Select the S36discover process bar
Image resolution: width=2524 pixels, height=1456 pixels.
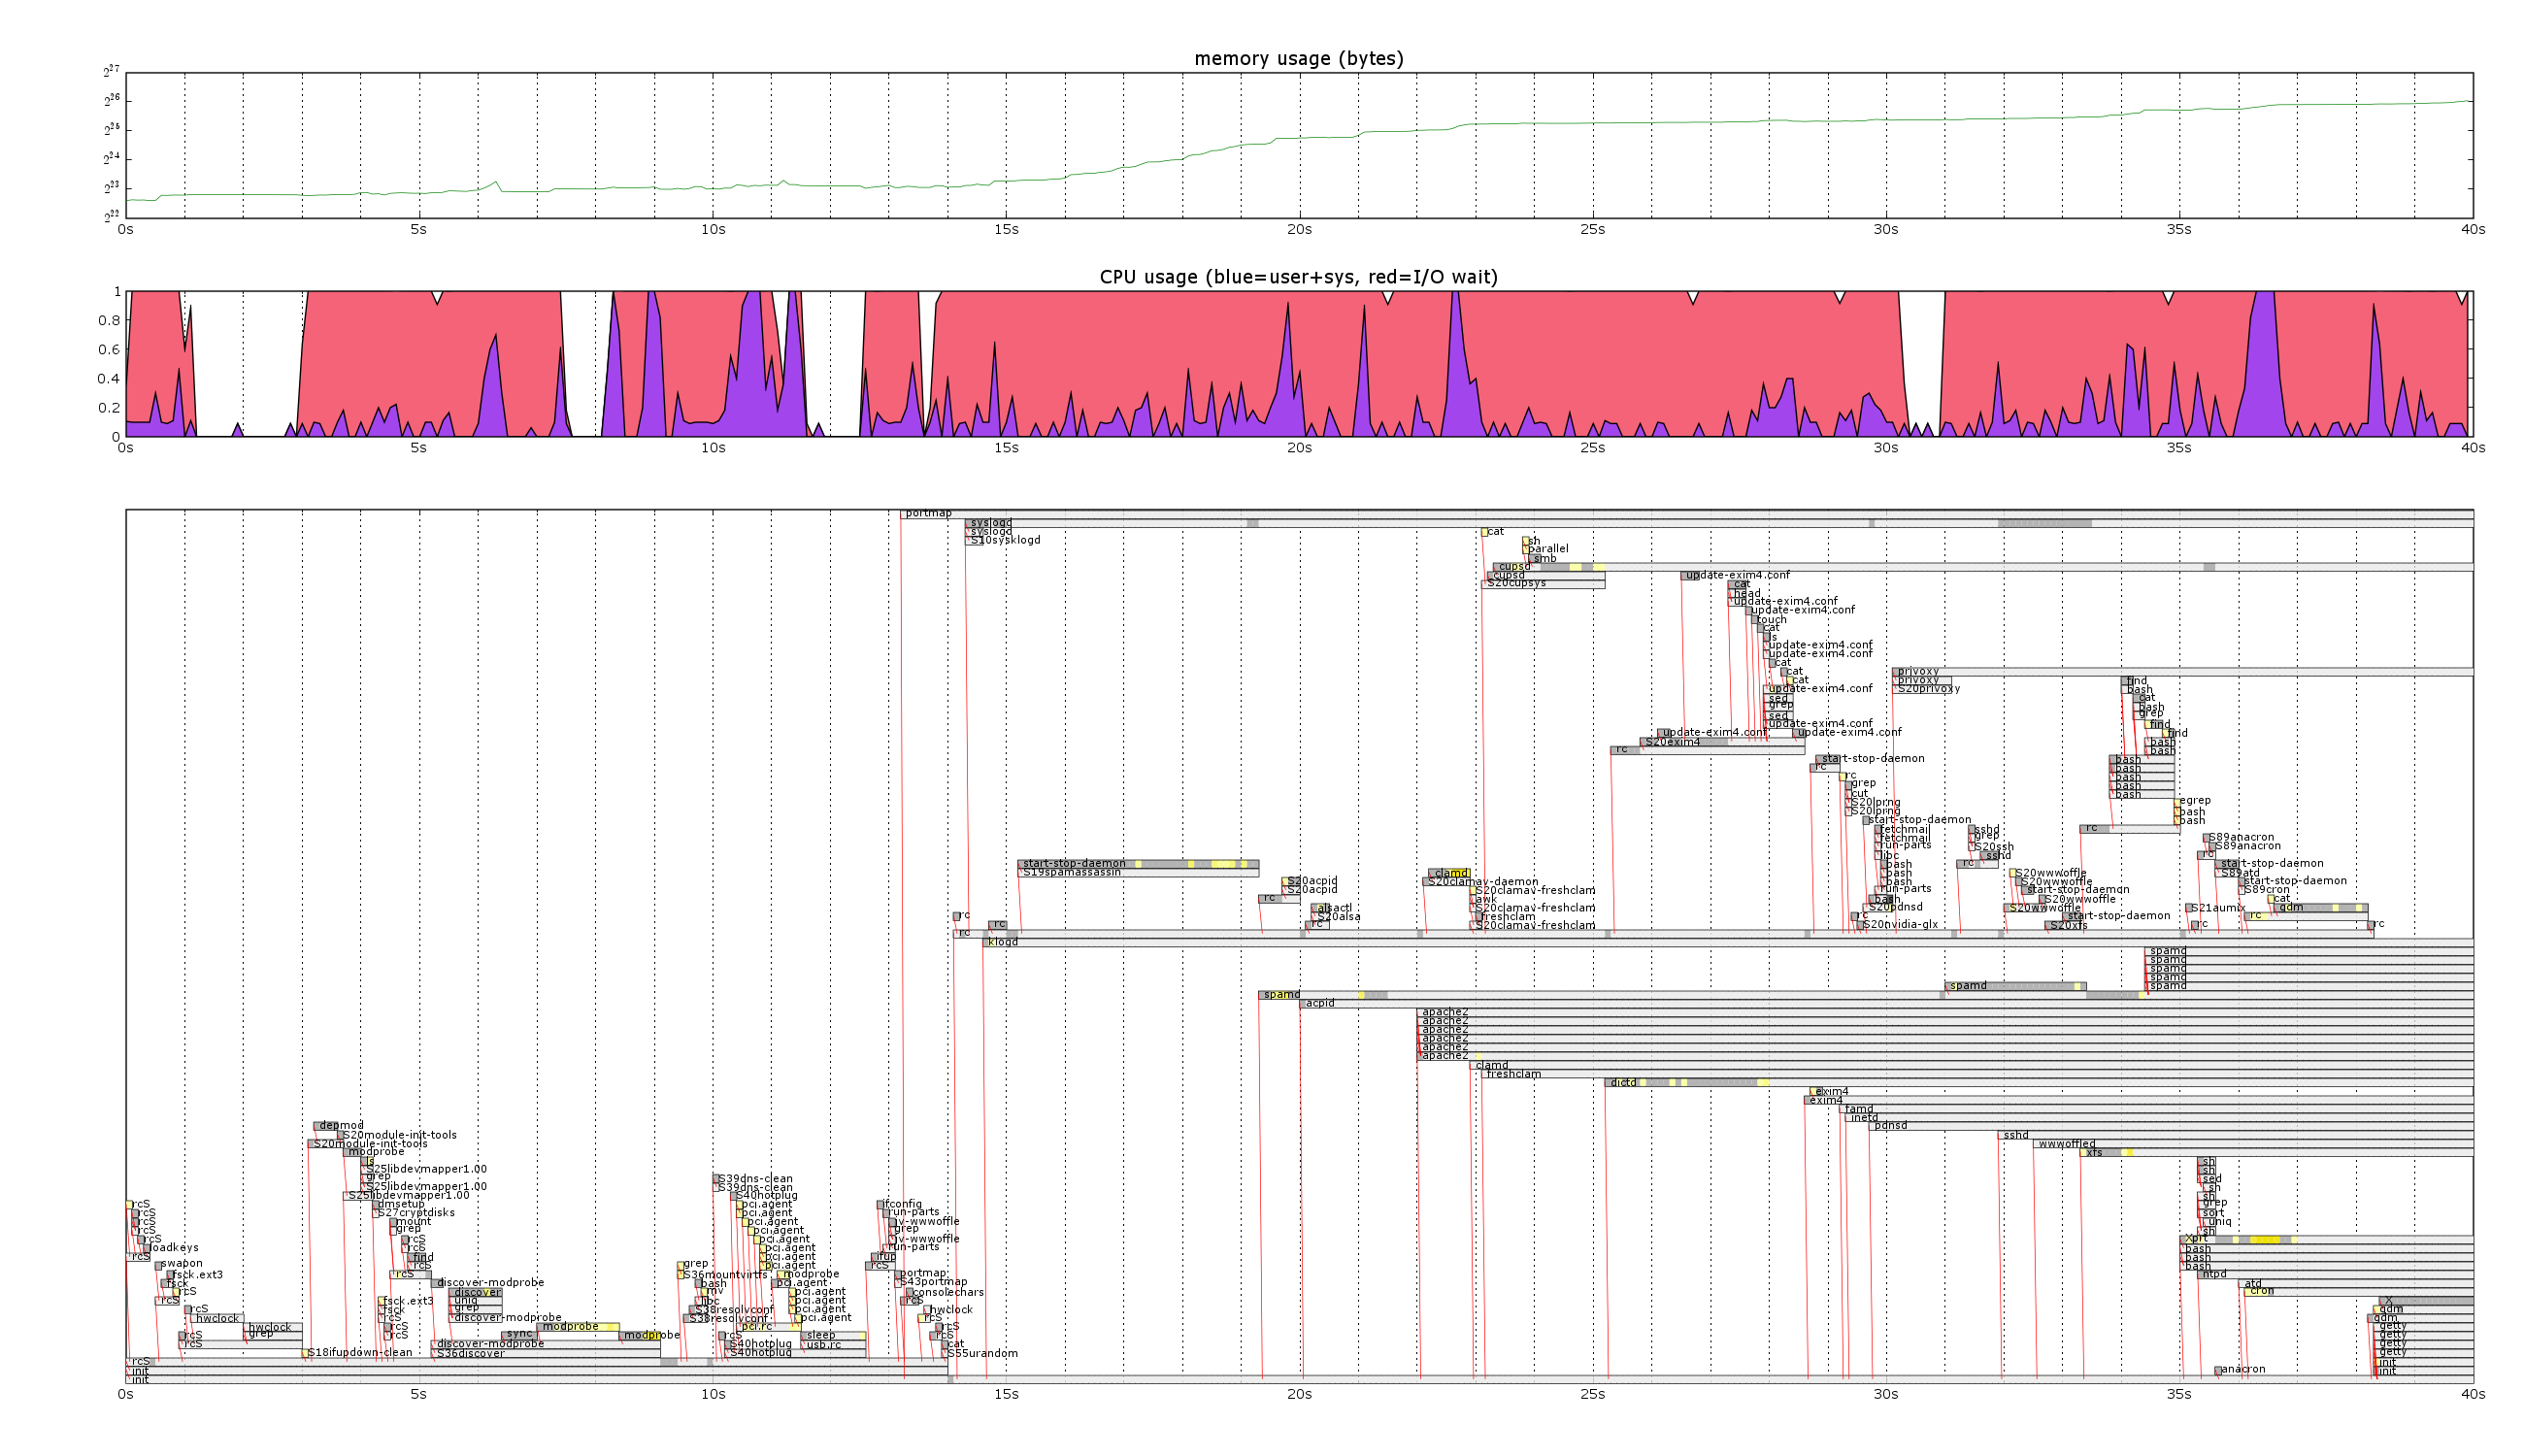(545, 1353)
